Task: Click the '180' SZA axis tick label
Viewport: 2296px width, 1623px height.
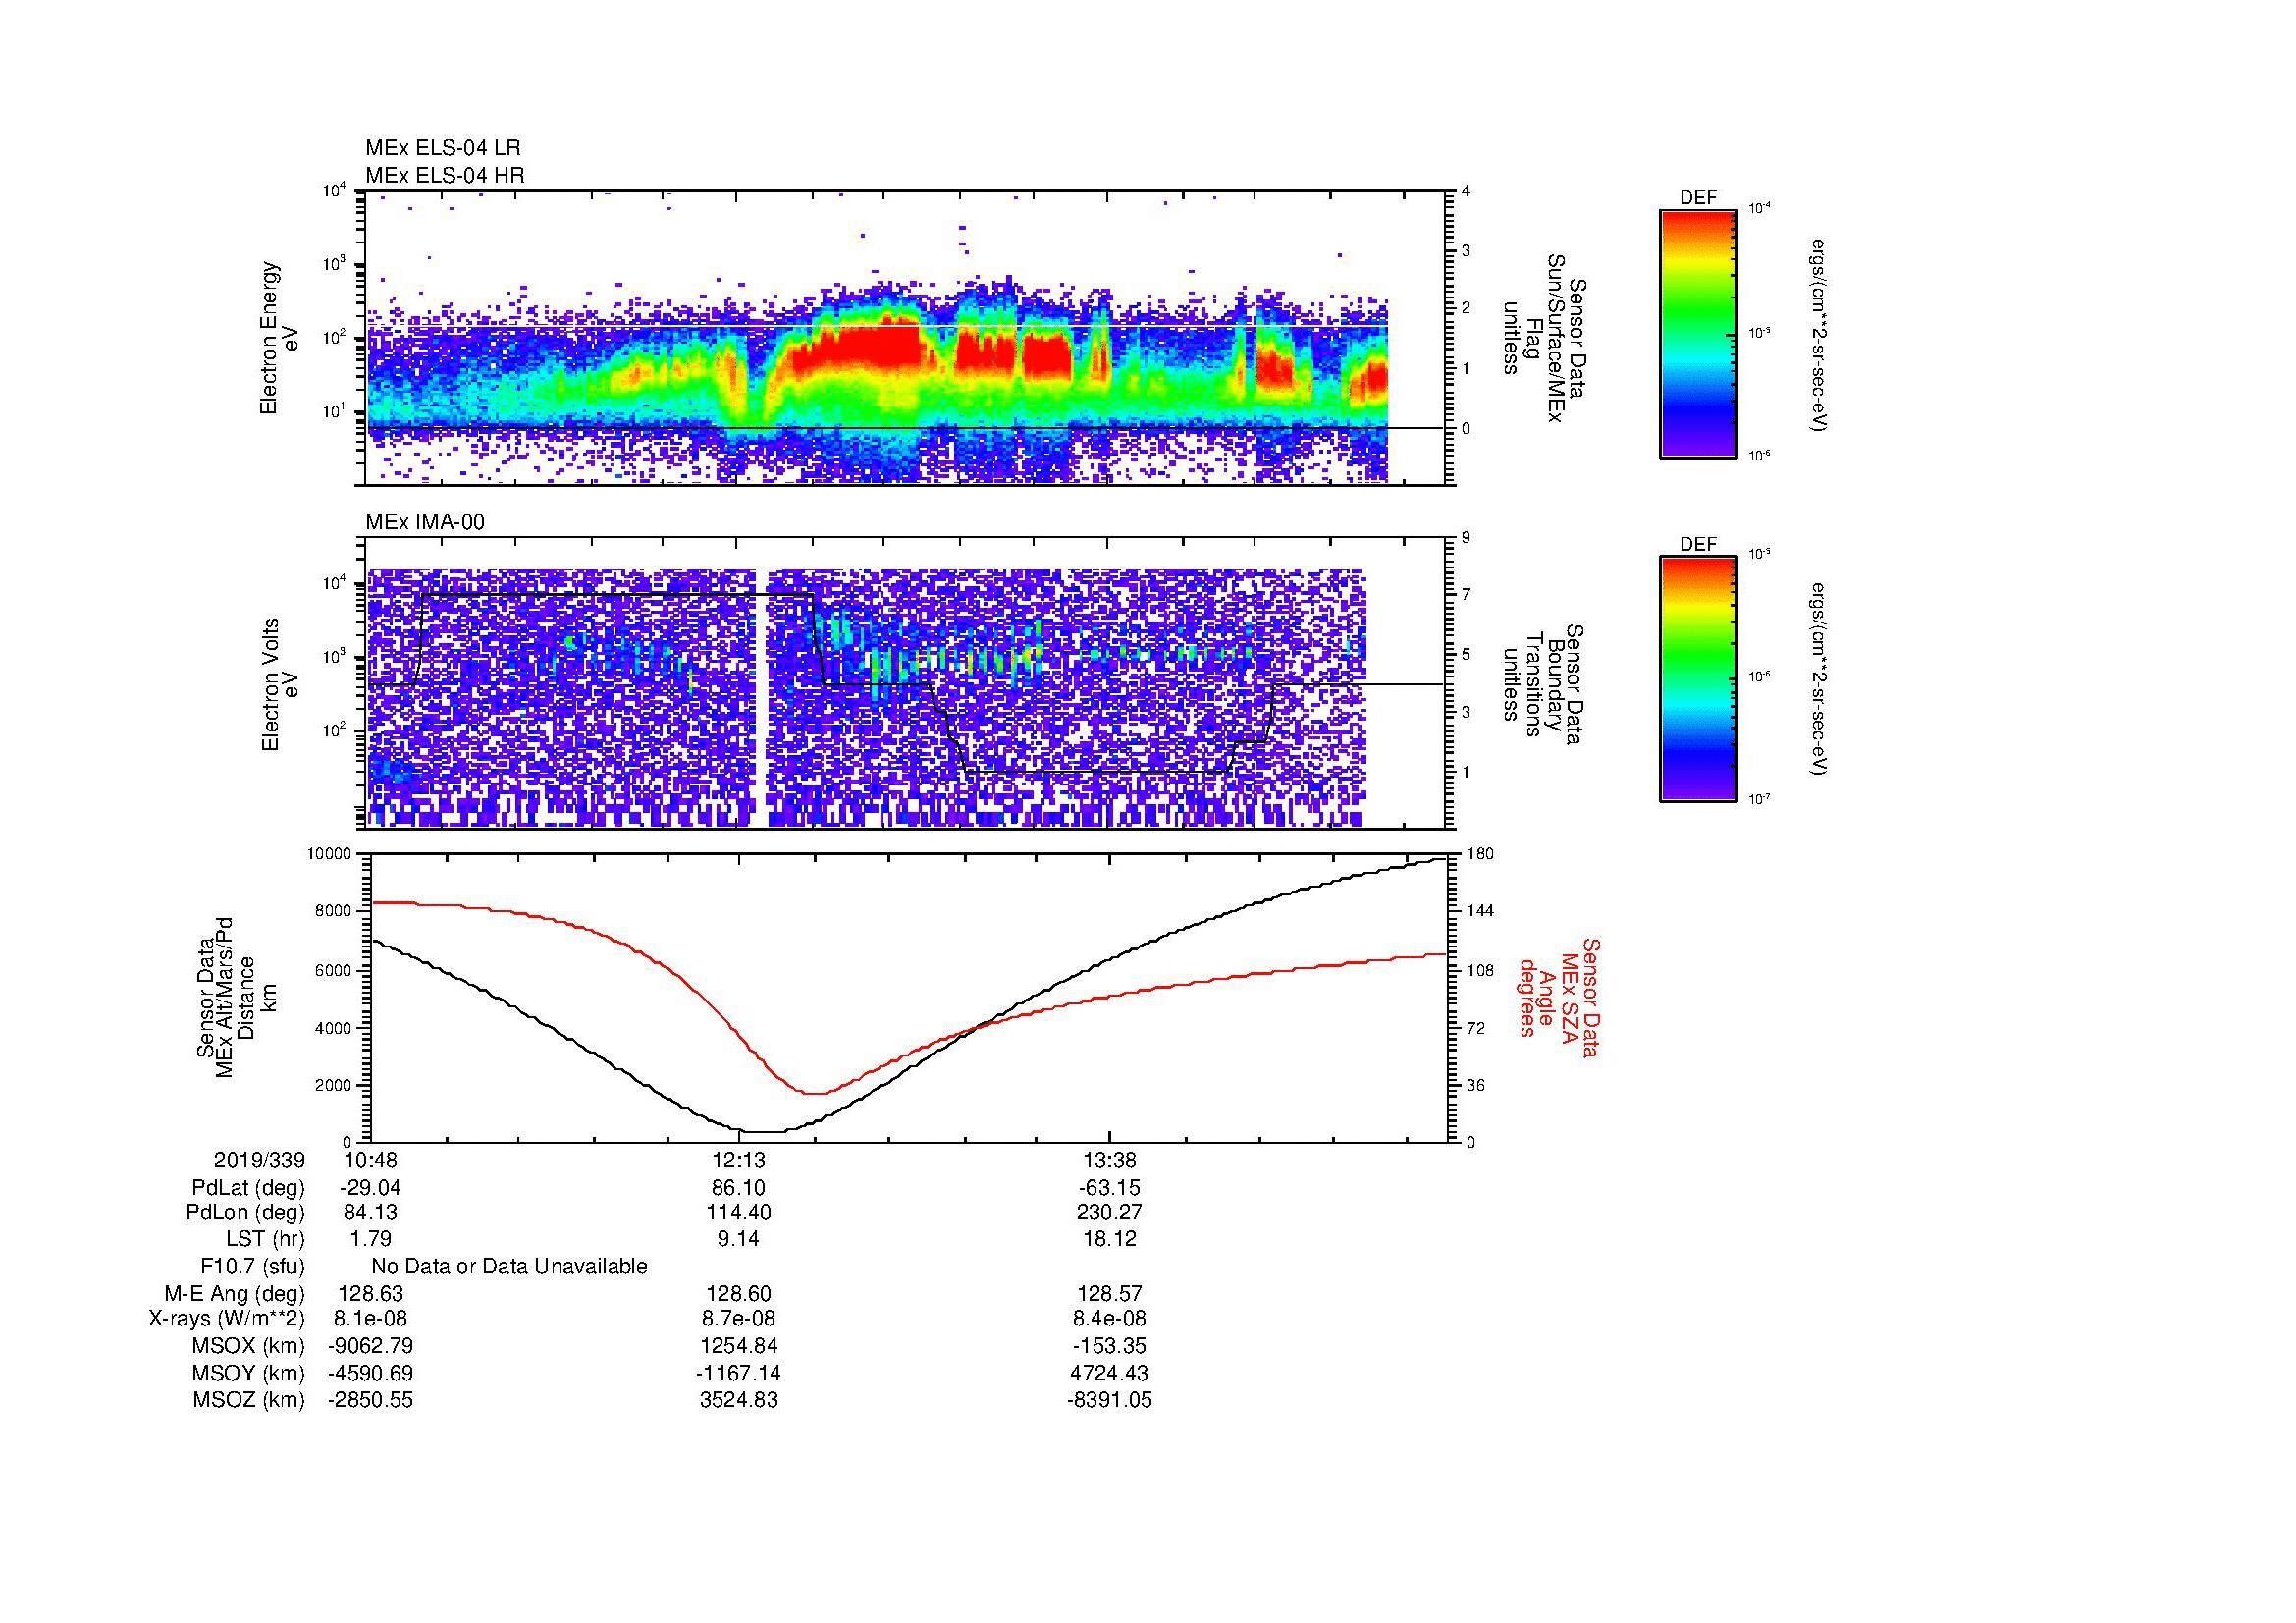Action: pos(1480,854)
